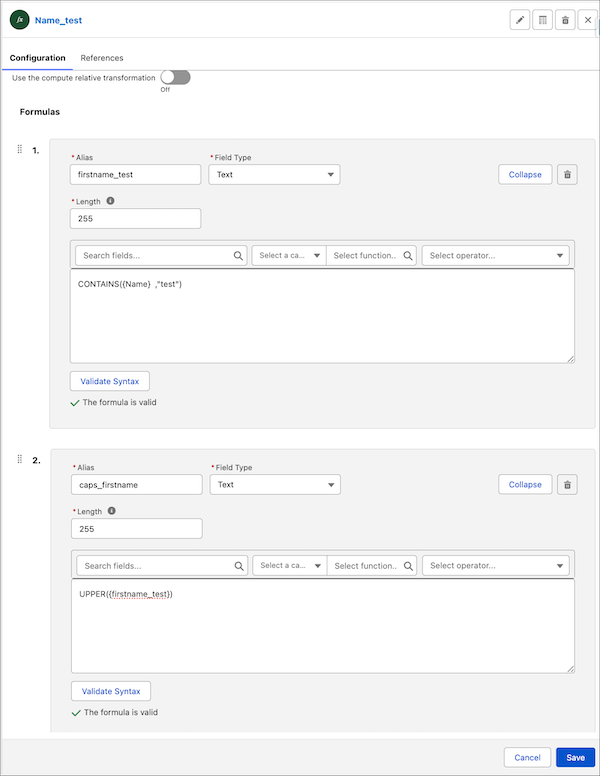
Task: Grab the drag handle of formula 2
Action: (x=20, y=459)
